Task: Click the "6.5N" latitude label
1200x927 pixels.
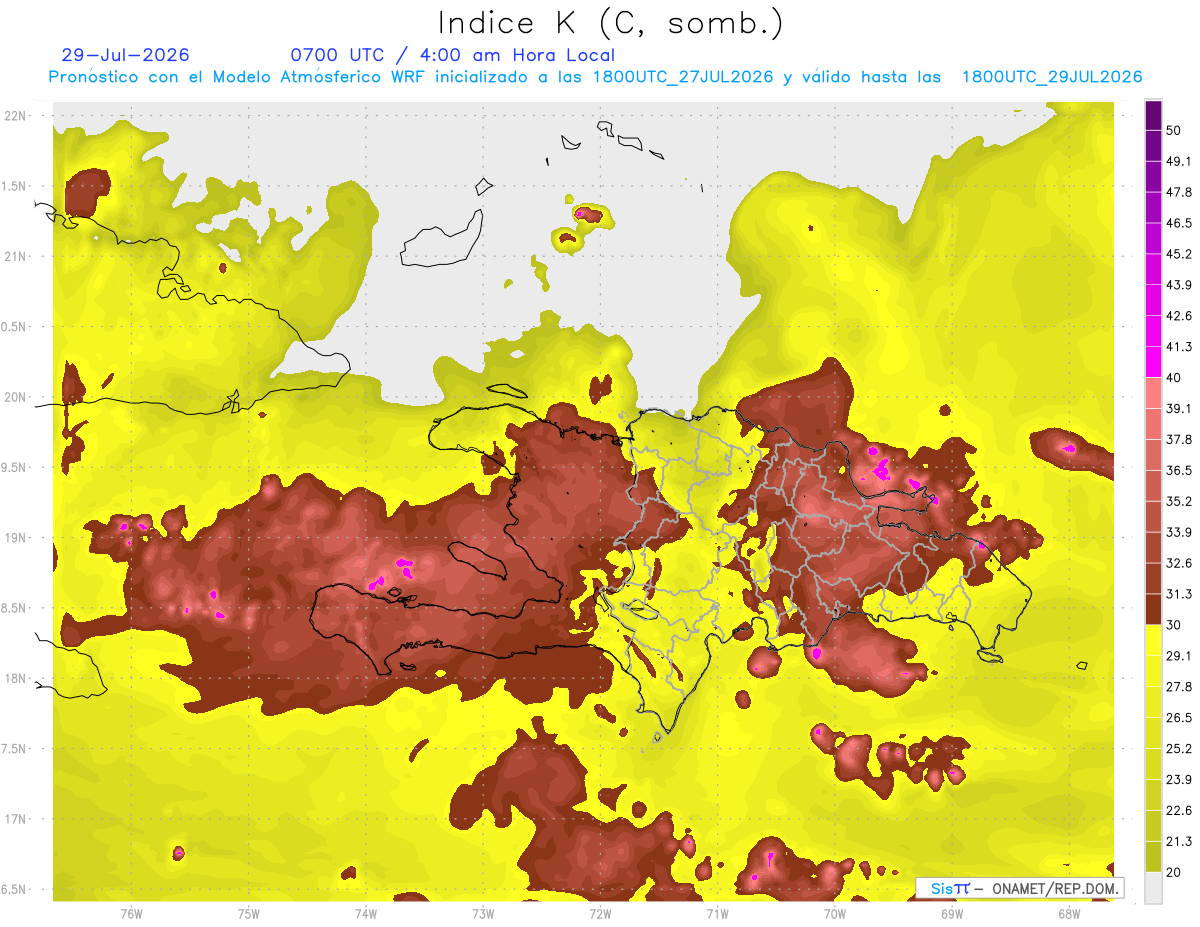Action: pyautogui.click(x=14, y=890)
